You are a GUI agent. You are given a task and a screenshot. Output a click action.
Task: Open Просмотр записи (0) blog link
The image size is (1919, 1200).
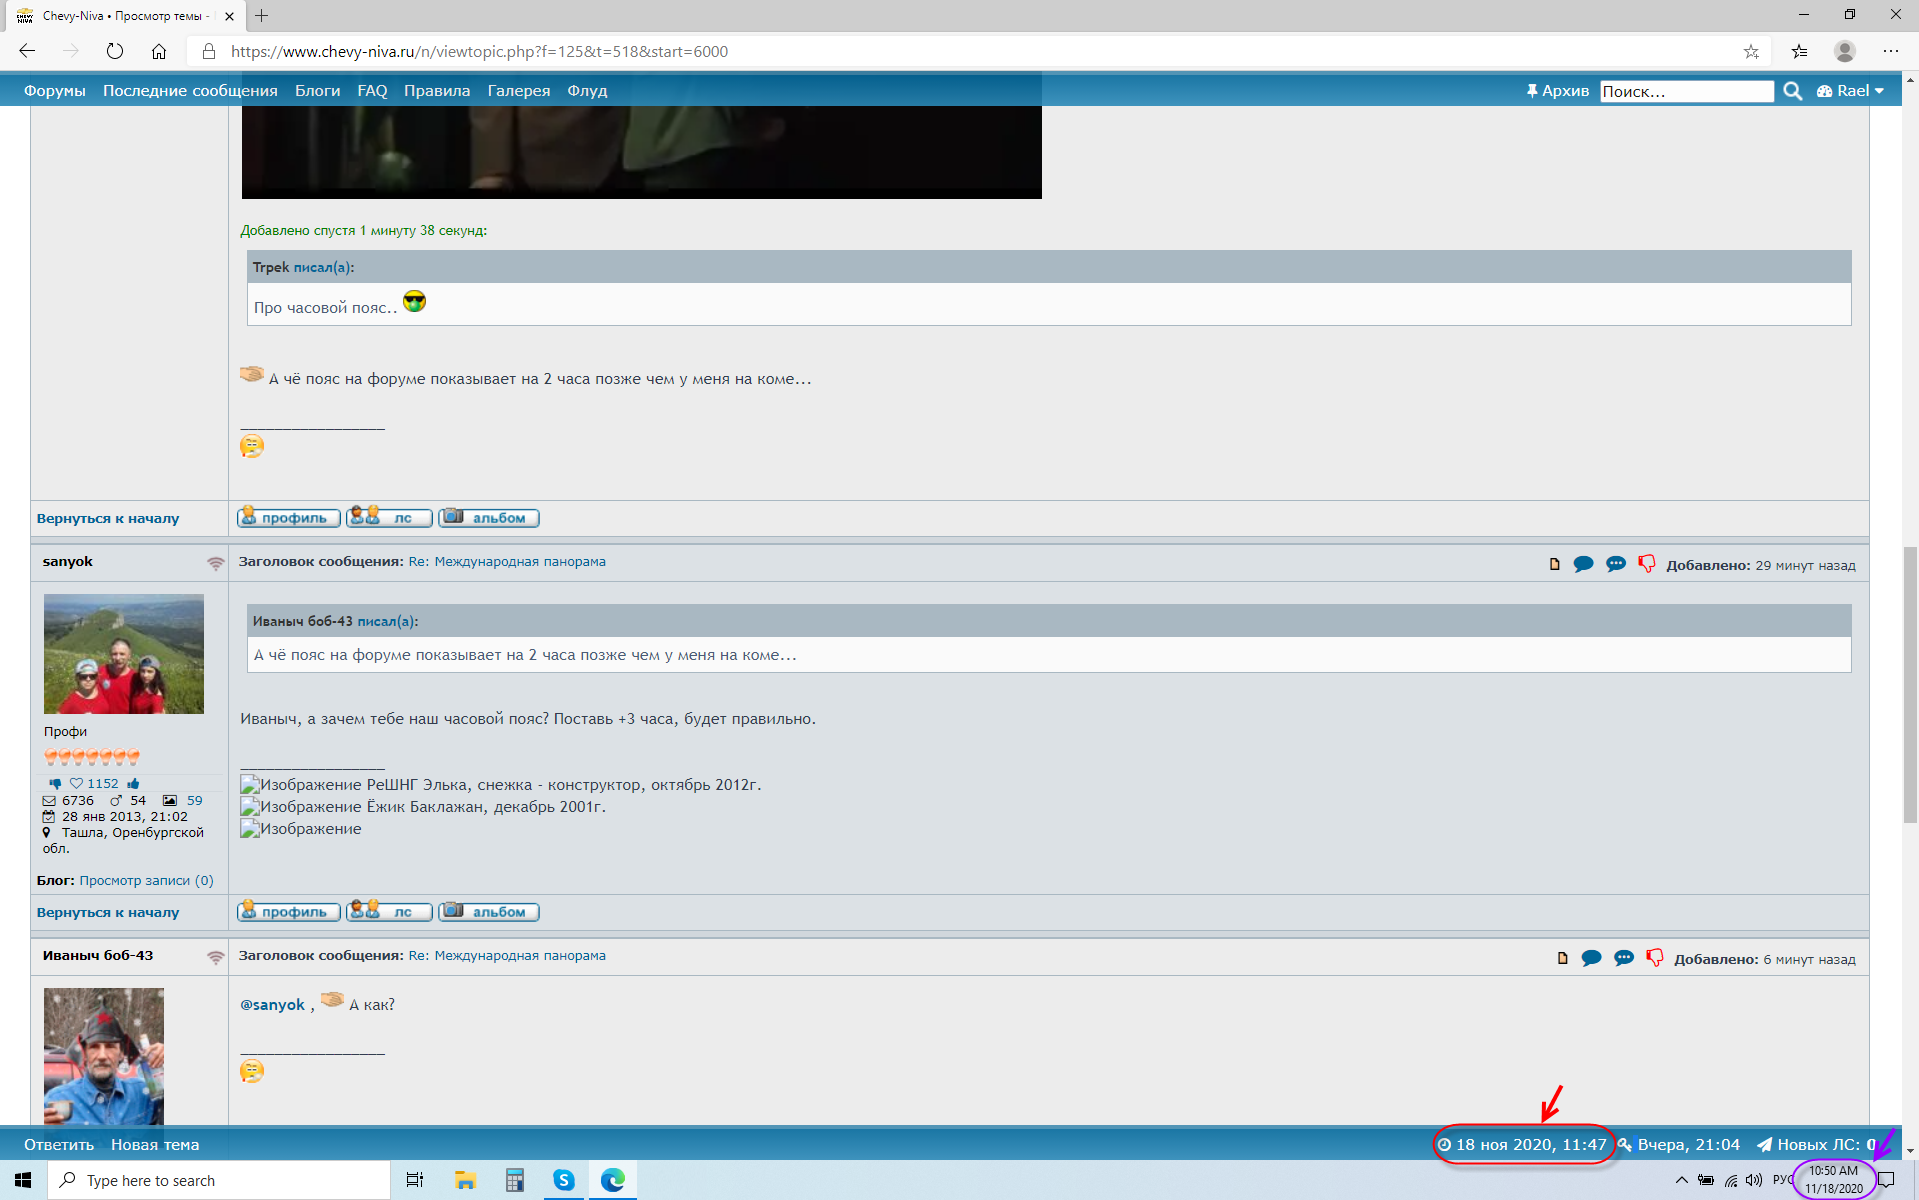pos(146,880)
